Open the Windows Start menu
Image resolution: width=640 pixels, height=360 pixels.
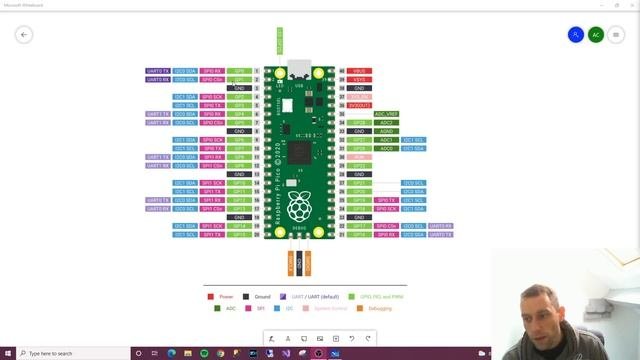(x=8, y=353)
